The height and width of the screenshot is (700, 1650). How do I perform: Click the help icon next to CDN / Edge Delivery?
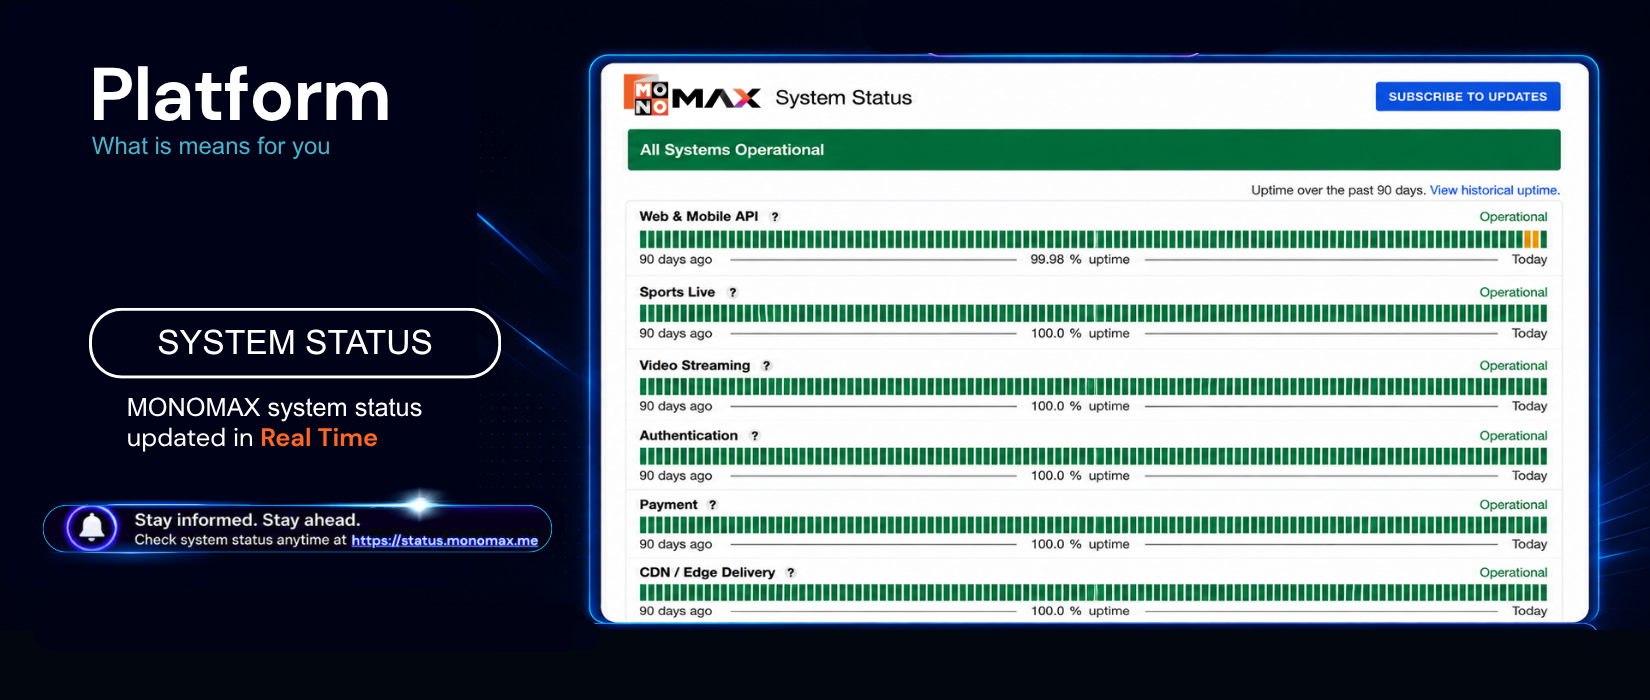tap(791, 573)
